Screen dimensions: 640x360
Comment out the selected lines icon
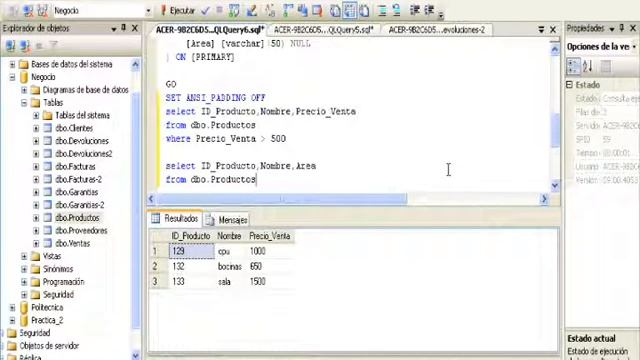point(382,11)
